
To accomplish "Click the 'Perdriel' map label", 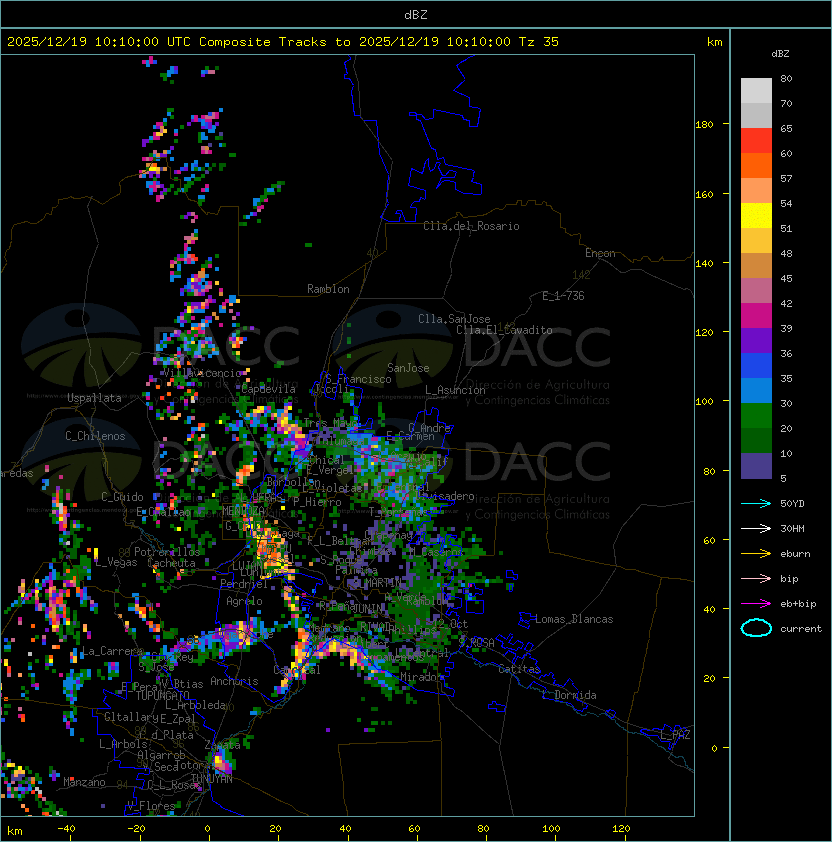I will [x=244, y=584].
